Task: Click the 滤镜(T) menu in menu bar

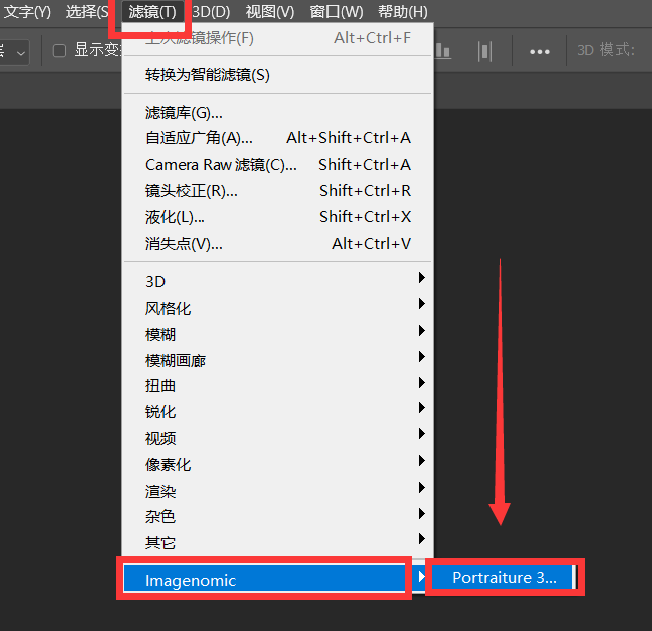Action: [152, 12]
